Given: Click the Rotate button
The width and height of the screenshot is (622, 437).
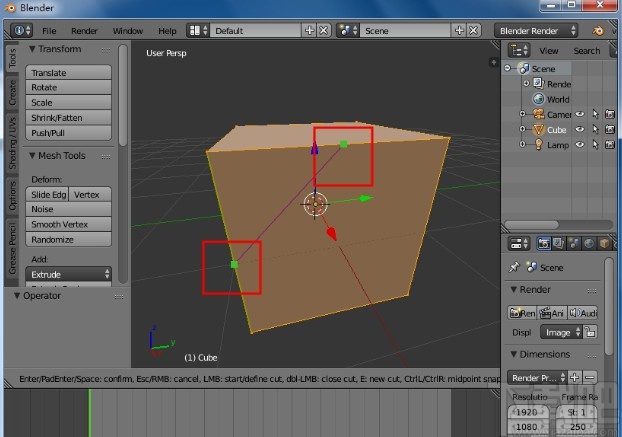Looking at the screenshot, I should (68, 87).
